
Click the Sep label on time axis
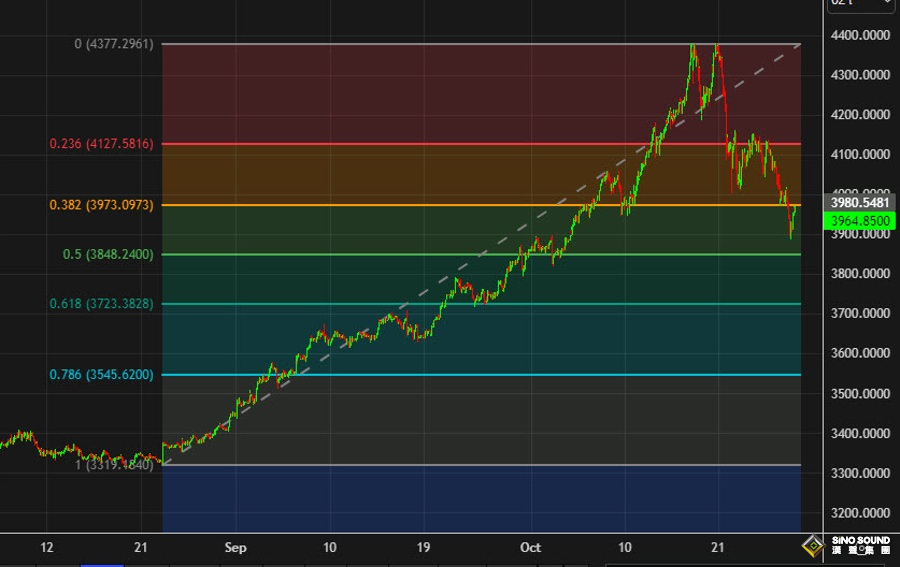point(235,547)
